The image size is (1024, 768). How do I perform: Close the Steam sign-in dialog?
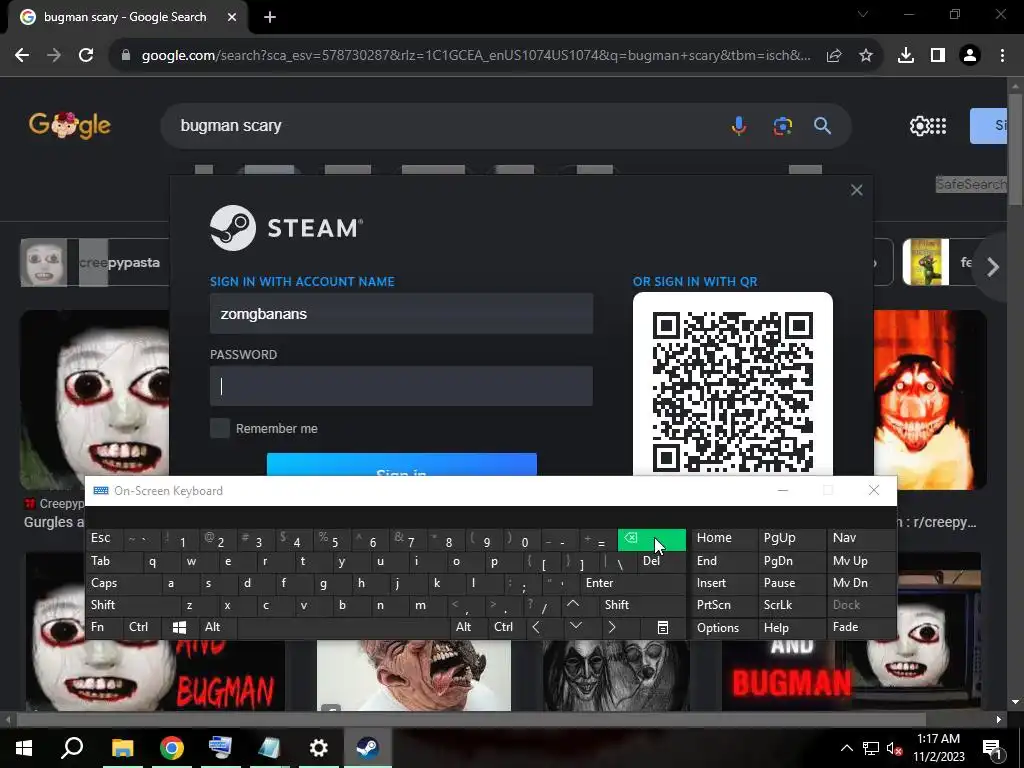[x=857, y=190]
